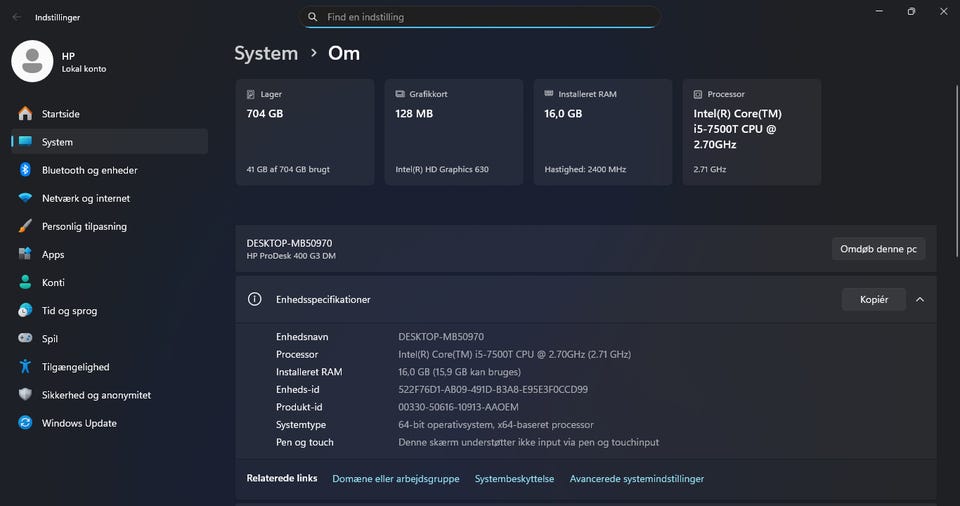Screen dimensions: 960x506
Task: Click the Processor row value in specifications
Action: (514, 354)
